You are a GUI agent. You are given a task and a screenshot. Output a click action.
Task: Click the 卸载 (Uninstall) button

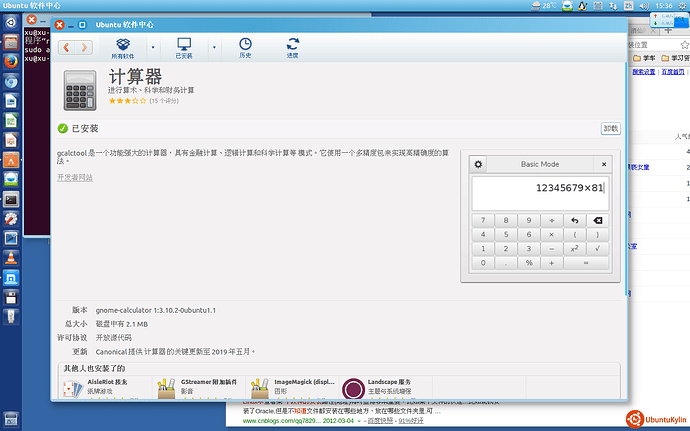(x=611, y=129)
